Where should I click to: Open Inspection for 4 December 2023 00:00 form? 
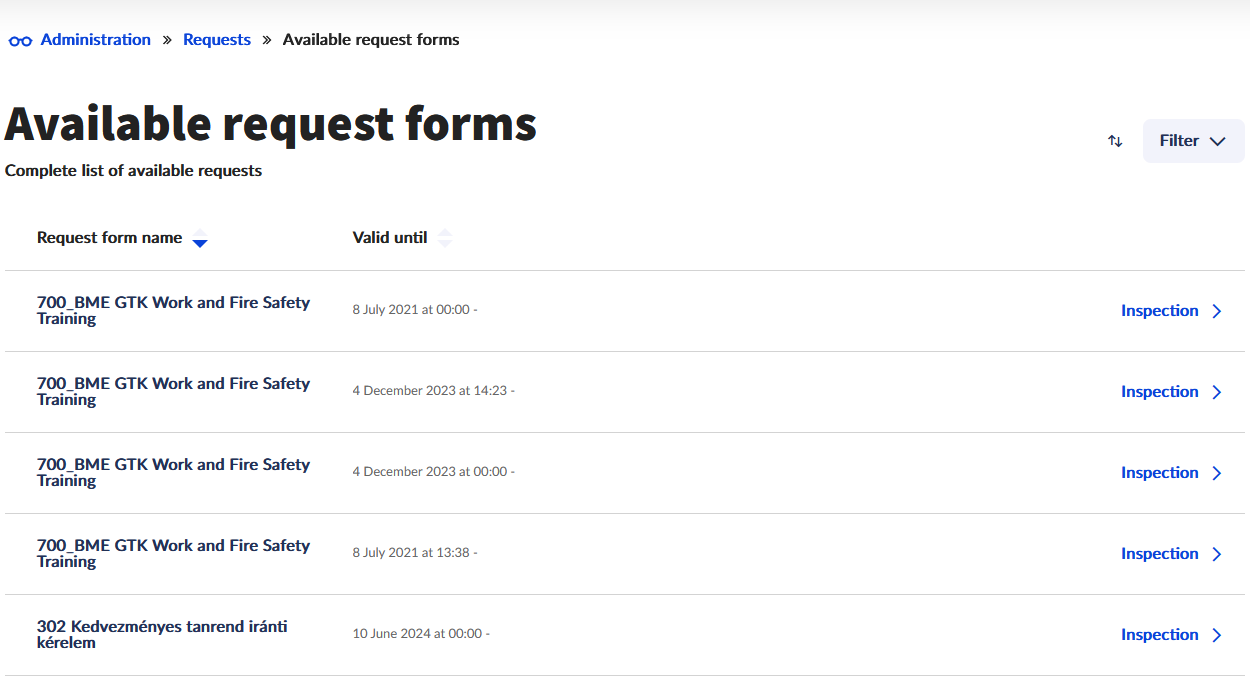1159,473
